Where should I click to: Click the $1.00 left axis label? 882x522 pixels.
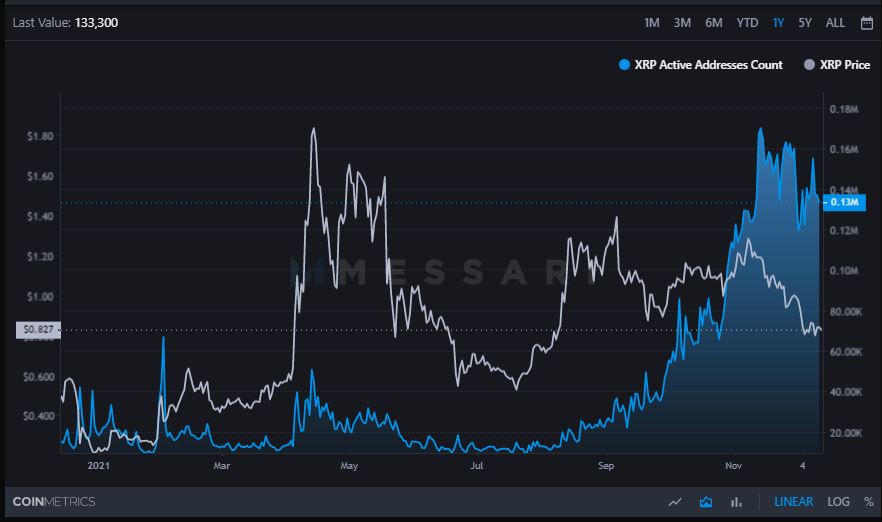pyautogui.click(x=40, y=296)
